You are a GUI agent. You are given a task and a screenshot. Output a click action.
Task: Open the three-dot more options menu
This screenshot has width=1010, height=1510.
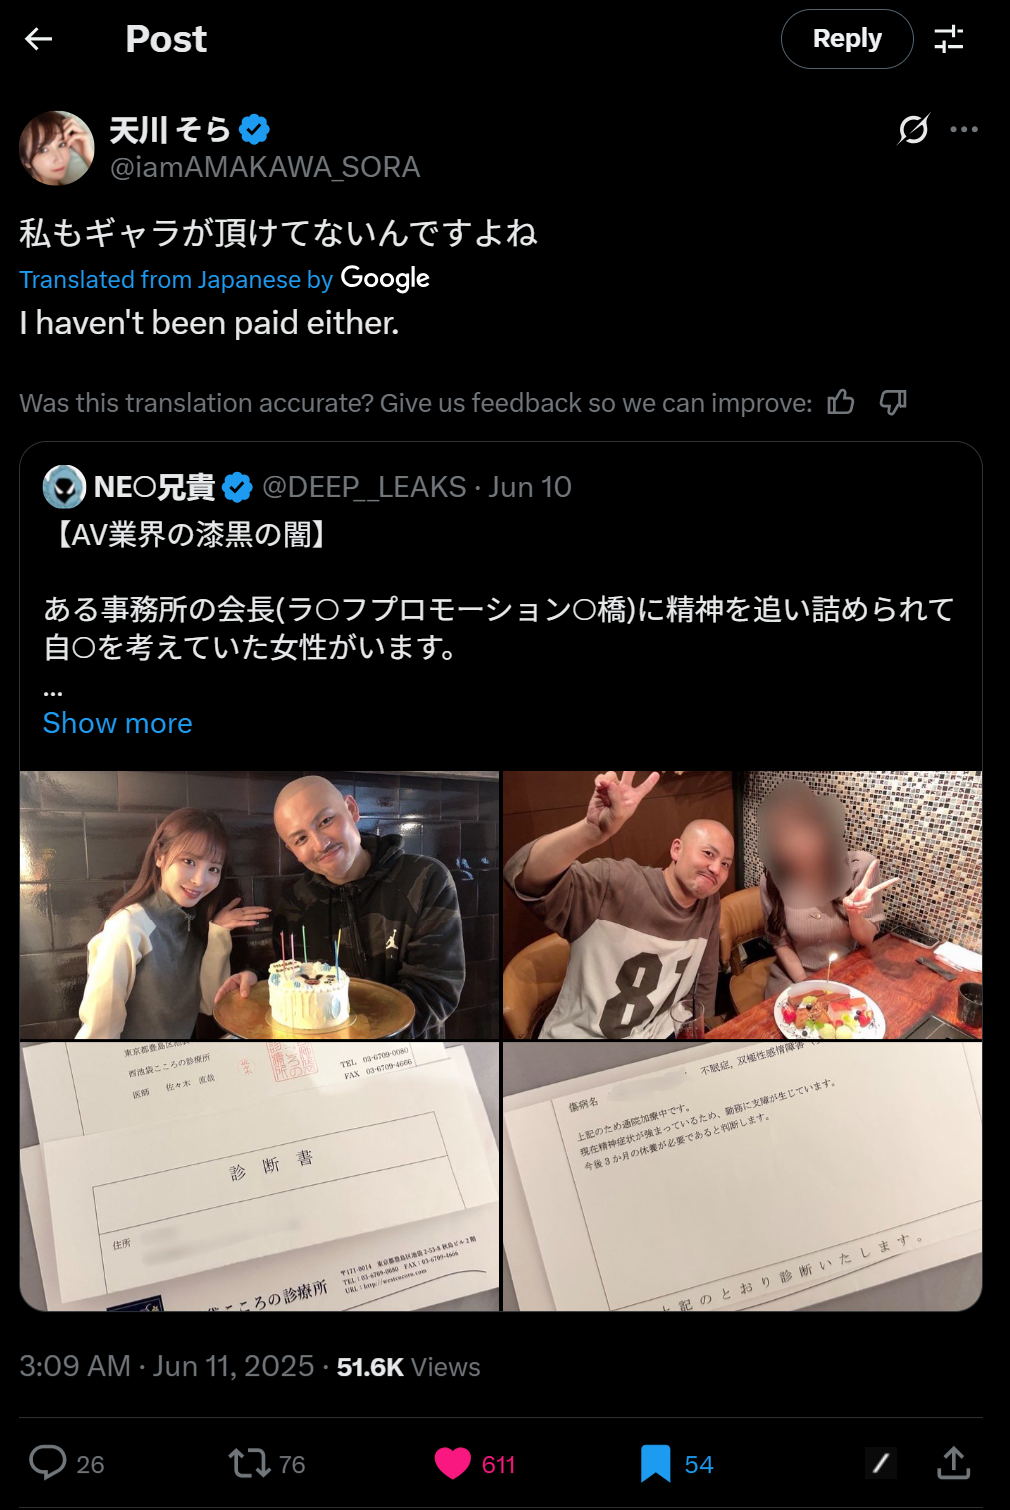tap(964, 129)
